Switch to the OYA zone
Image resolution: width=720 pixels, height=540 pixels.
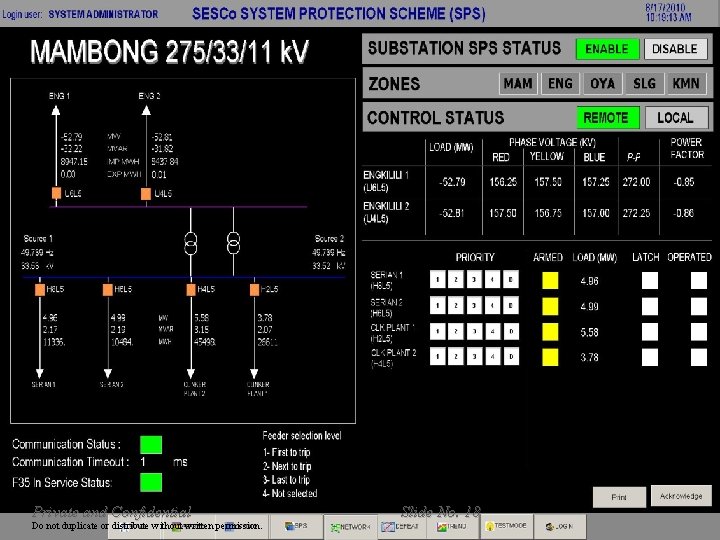pos(602,84)
